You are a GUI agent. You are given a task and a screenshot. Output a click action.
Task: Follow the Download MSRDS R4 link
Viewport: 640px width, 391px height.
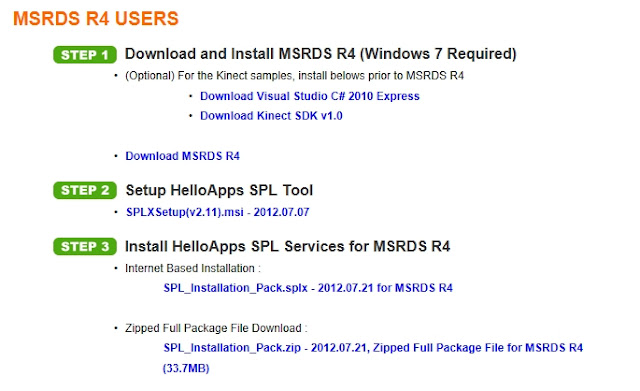pos(182,156)
